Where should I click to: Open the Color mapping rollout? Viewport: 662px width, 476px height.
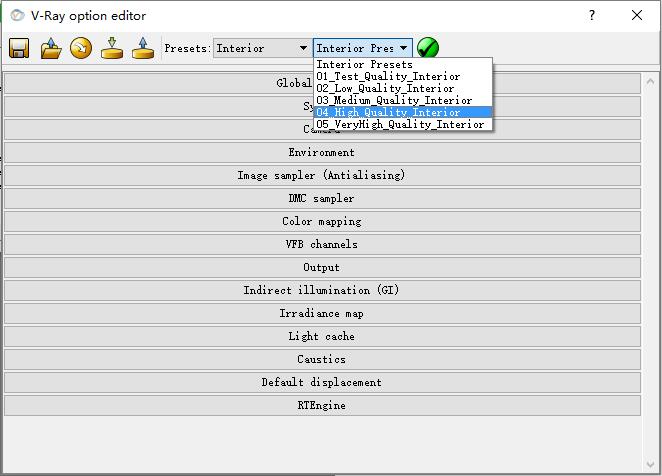[322, 221]
